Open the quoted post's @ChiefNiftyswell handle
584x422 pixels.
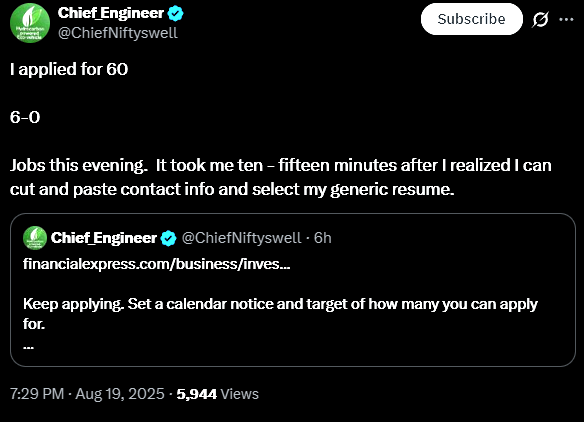[x=241, y=238]
